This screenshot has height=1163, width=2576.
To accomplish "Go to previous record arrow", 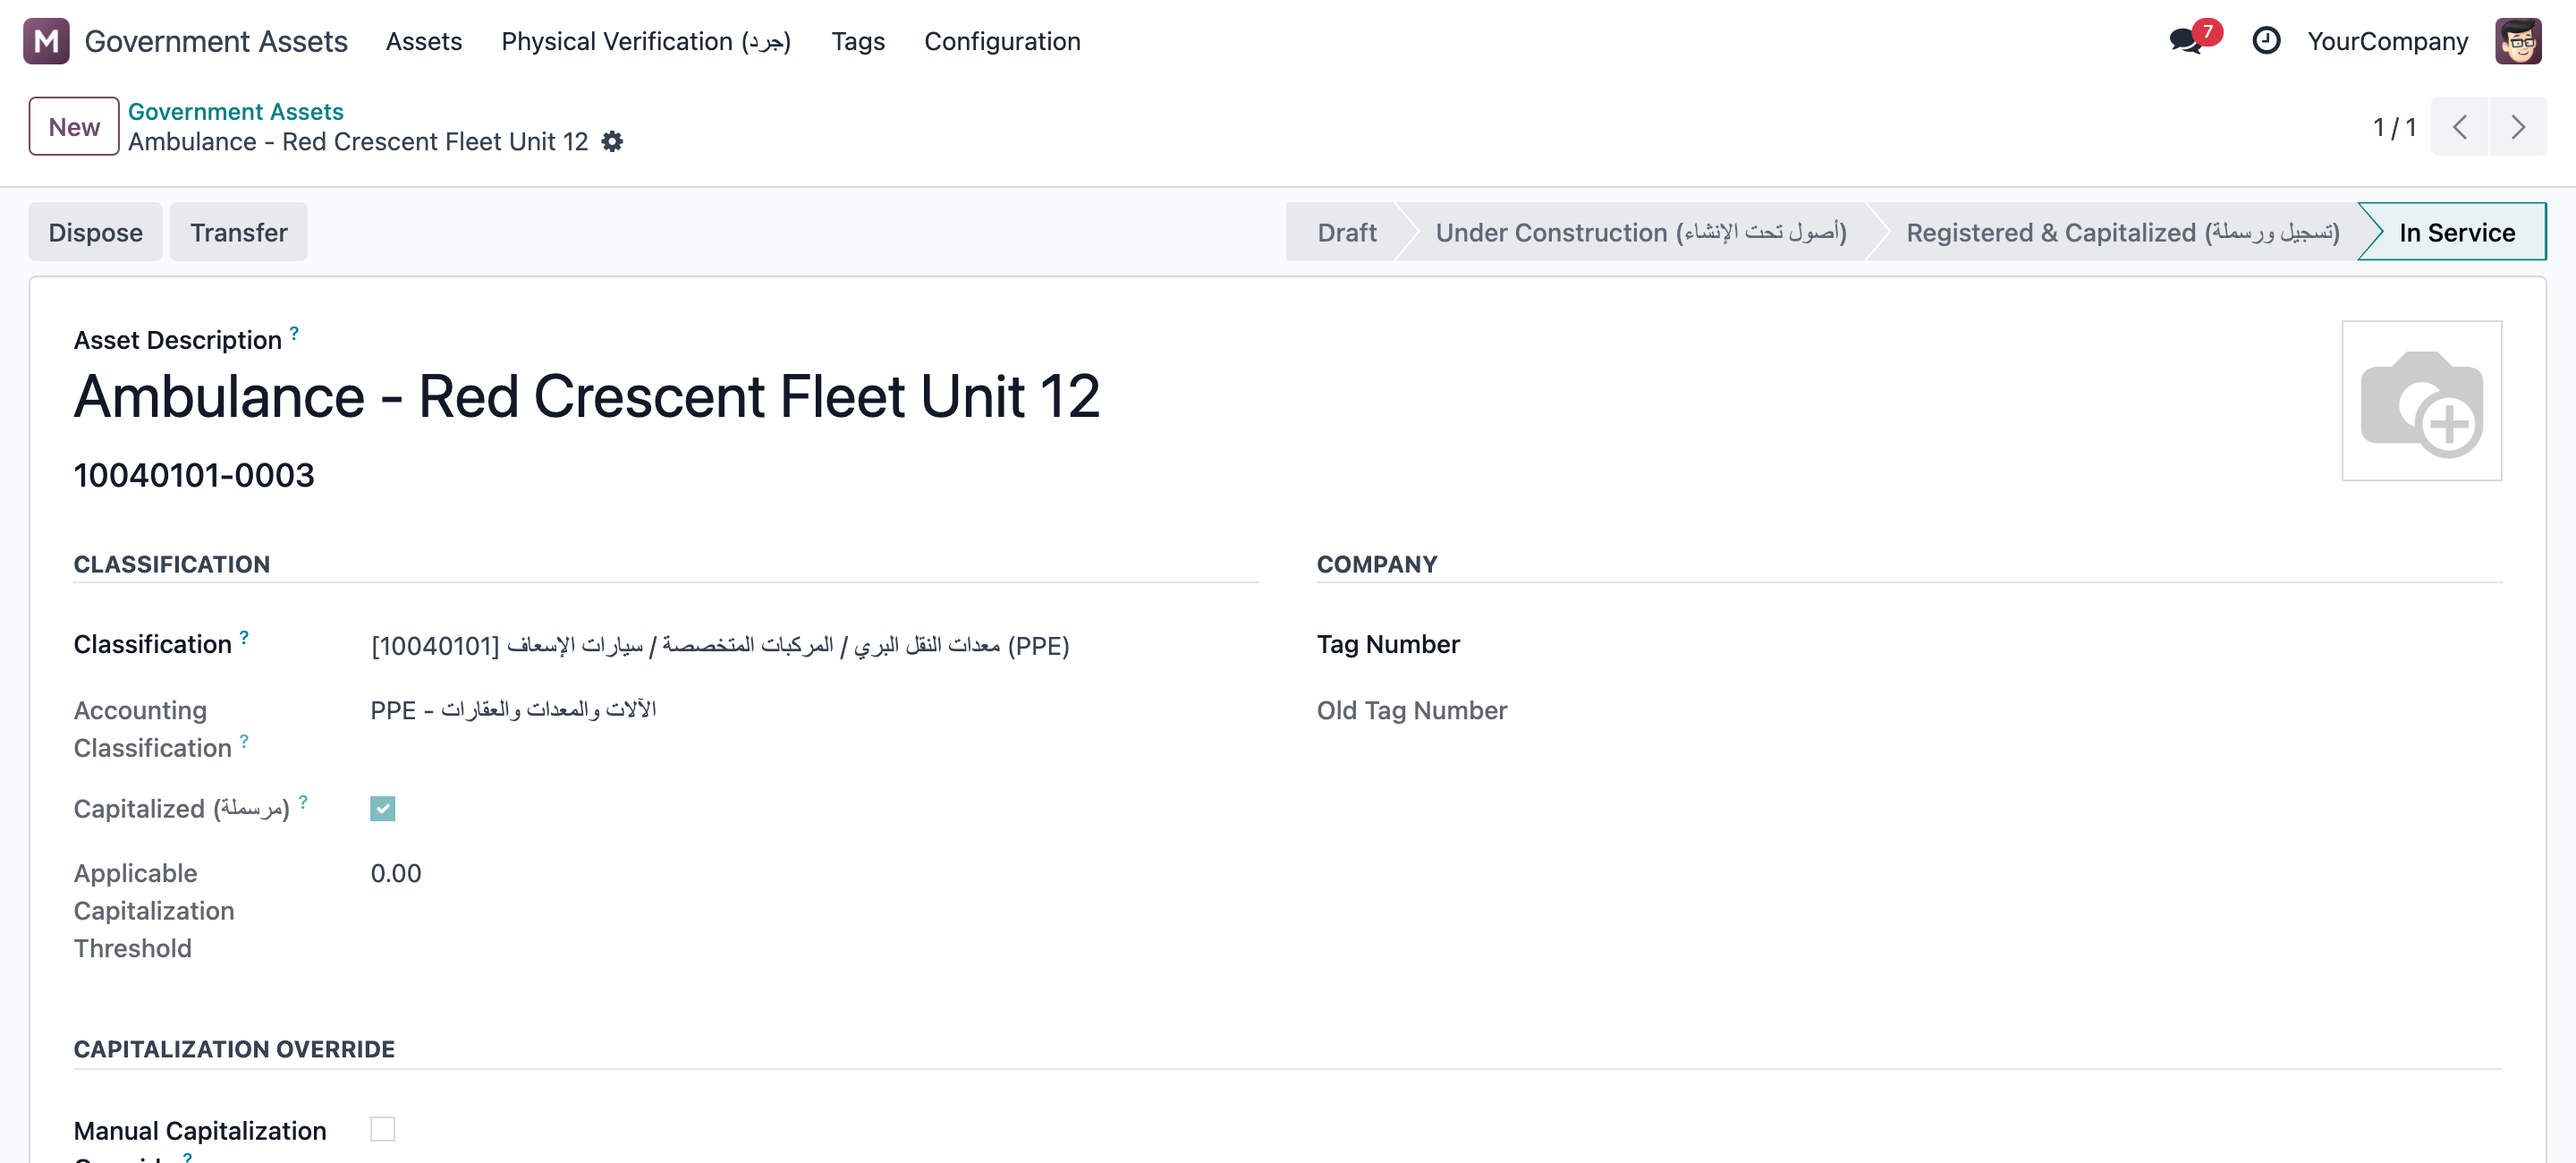I will [x=2459, y=127].
